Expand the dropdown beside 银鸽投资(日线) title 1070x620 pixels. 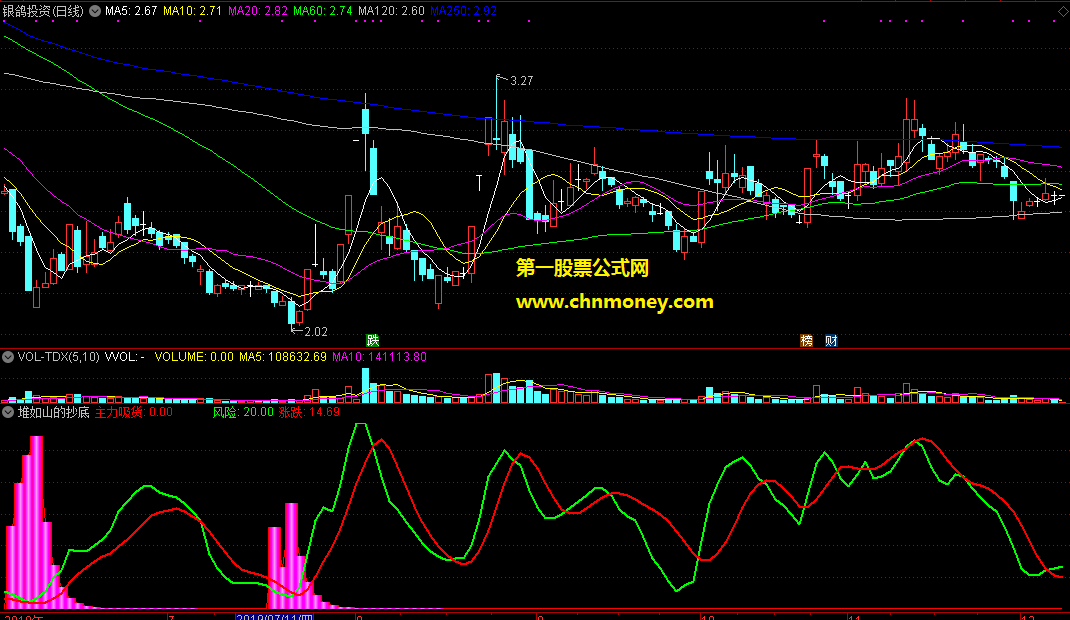pyautogui.click(x=95, y=11)
